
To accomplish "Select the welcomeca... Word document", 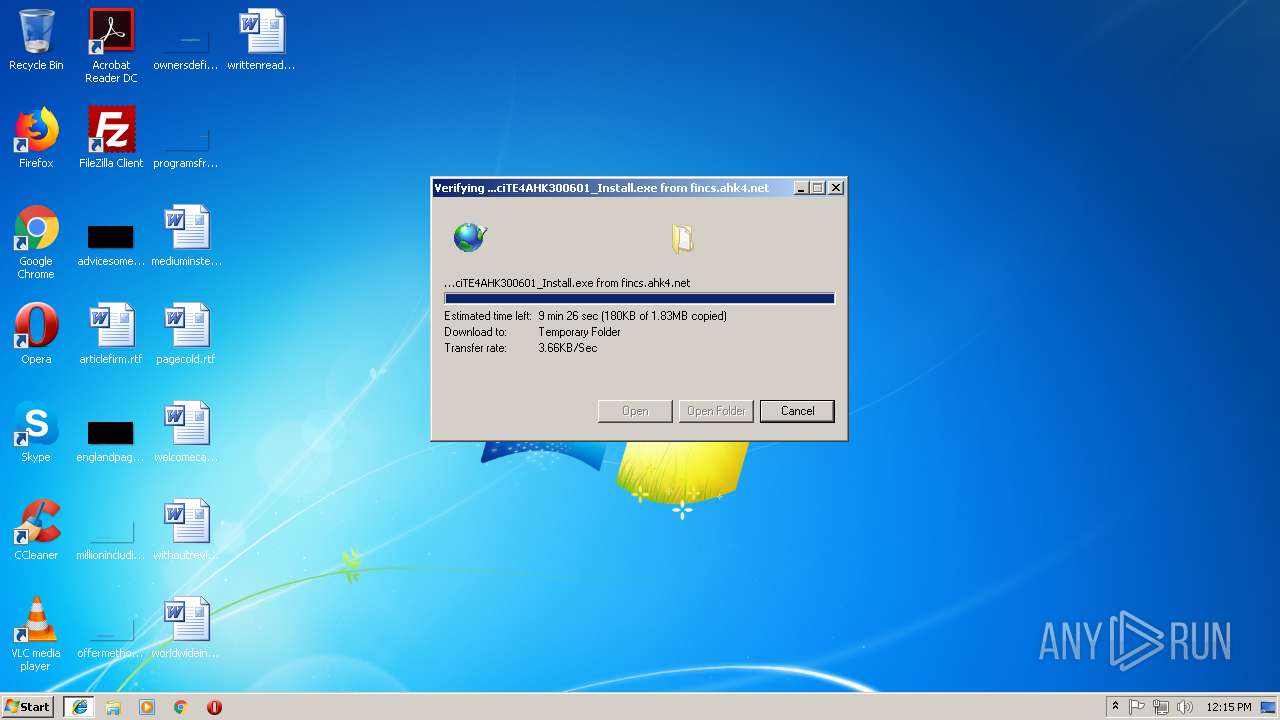I will pos(186,432).
